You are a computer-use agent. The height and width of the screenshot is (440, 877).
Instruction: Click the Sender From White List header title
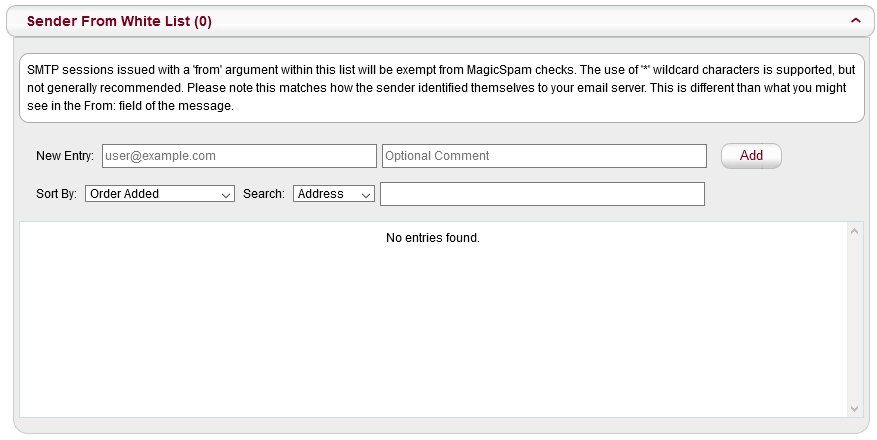(x=109, y=21)
